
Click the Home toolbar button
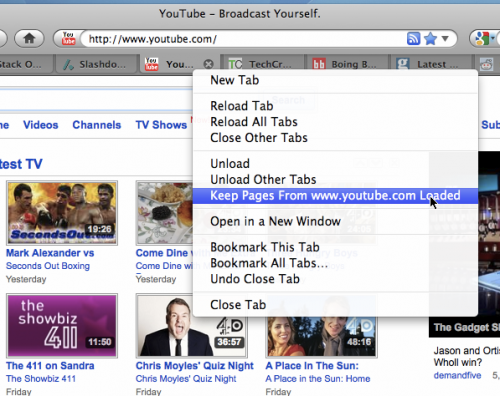tap(29, 39)
